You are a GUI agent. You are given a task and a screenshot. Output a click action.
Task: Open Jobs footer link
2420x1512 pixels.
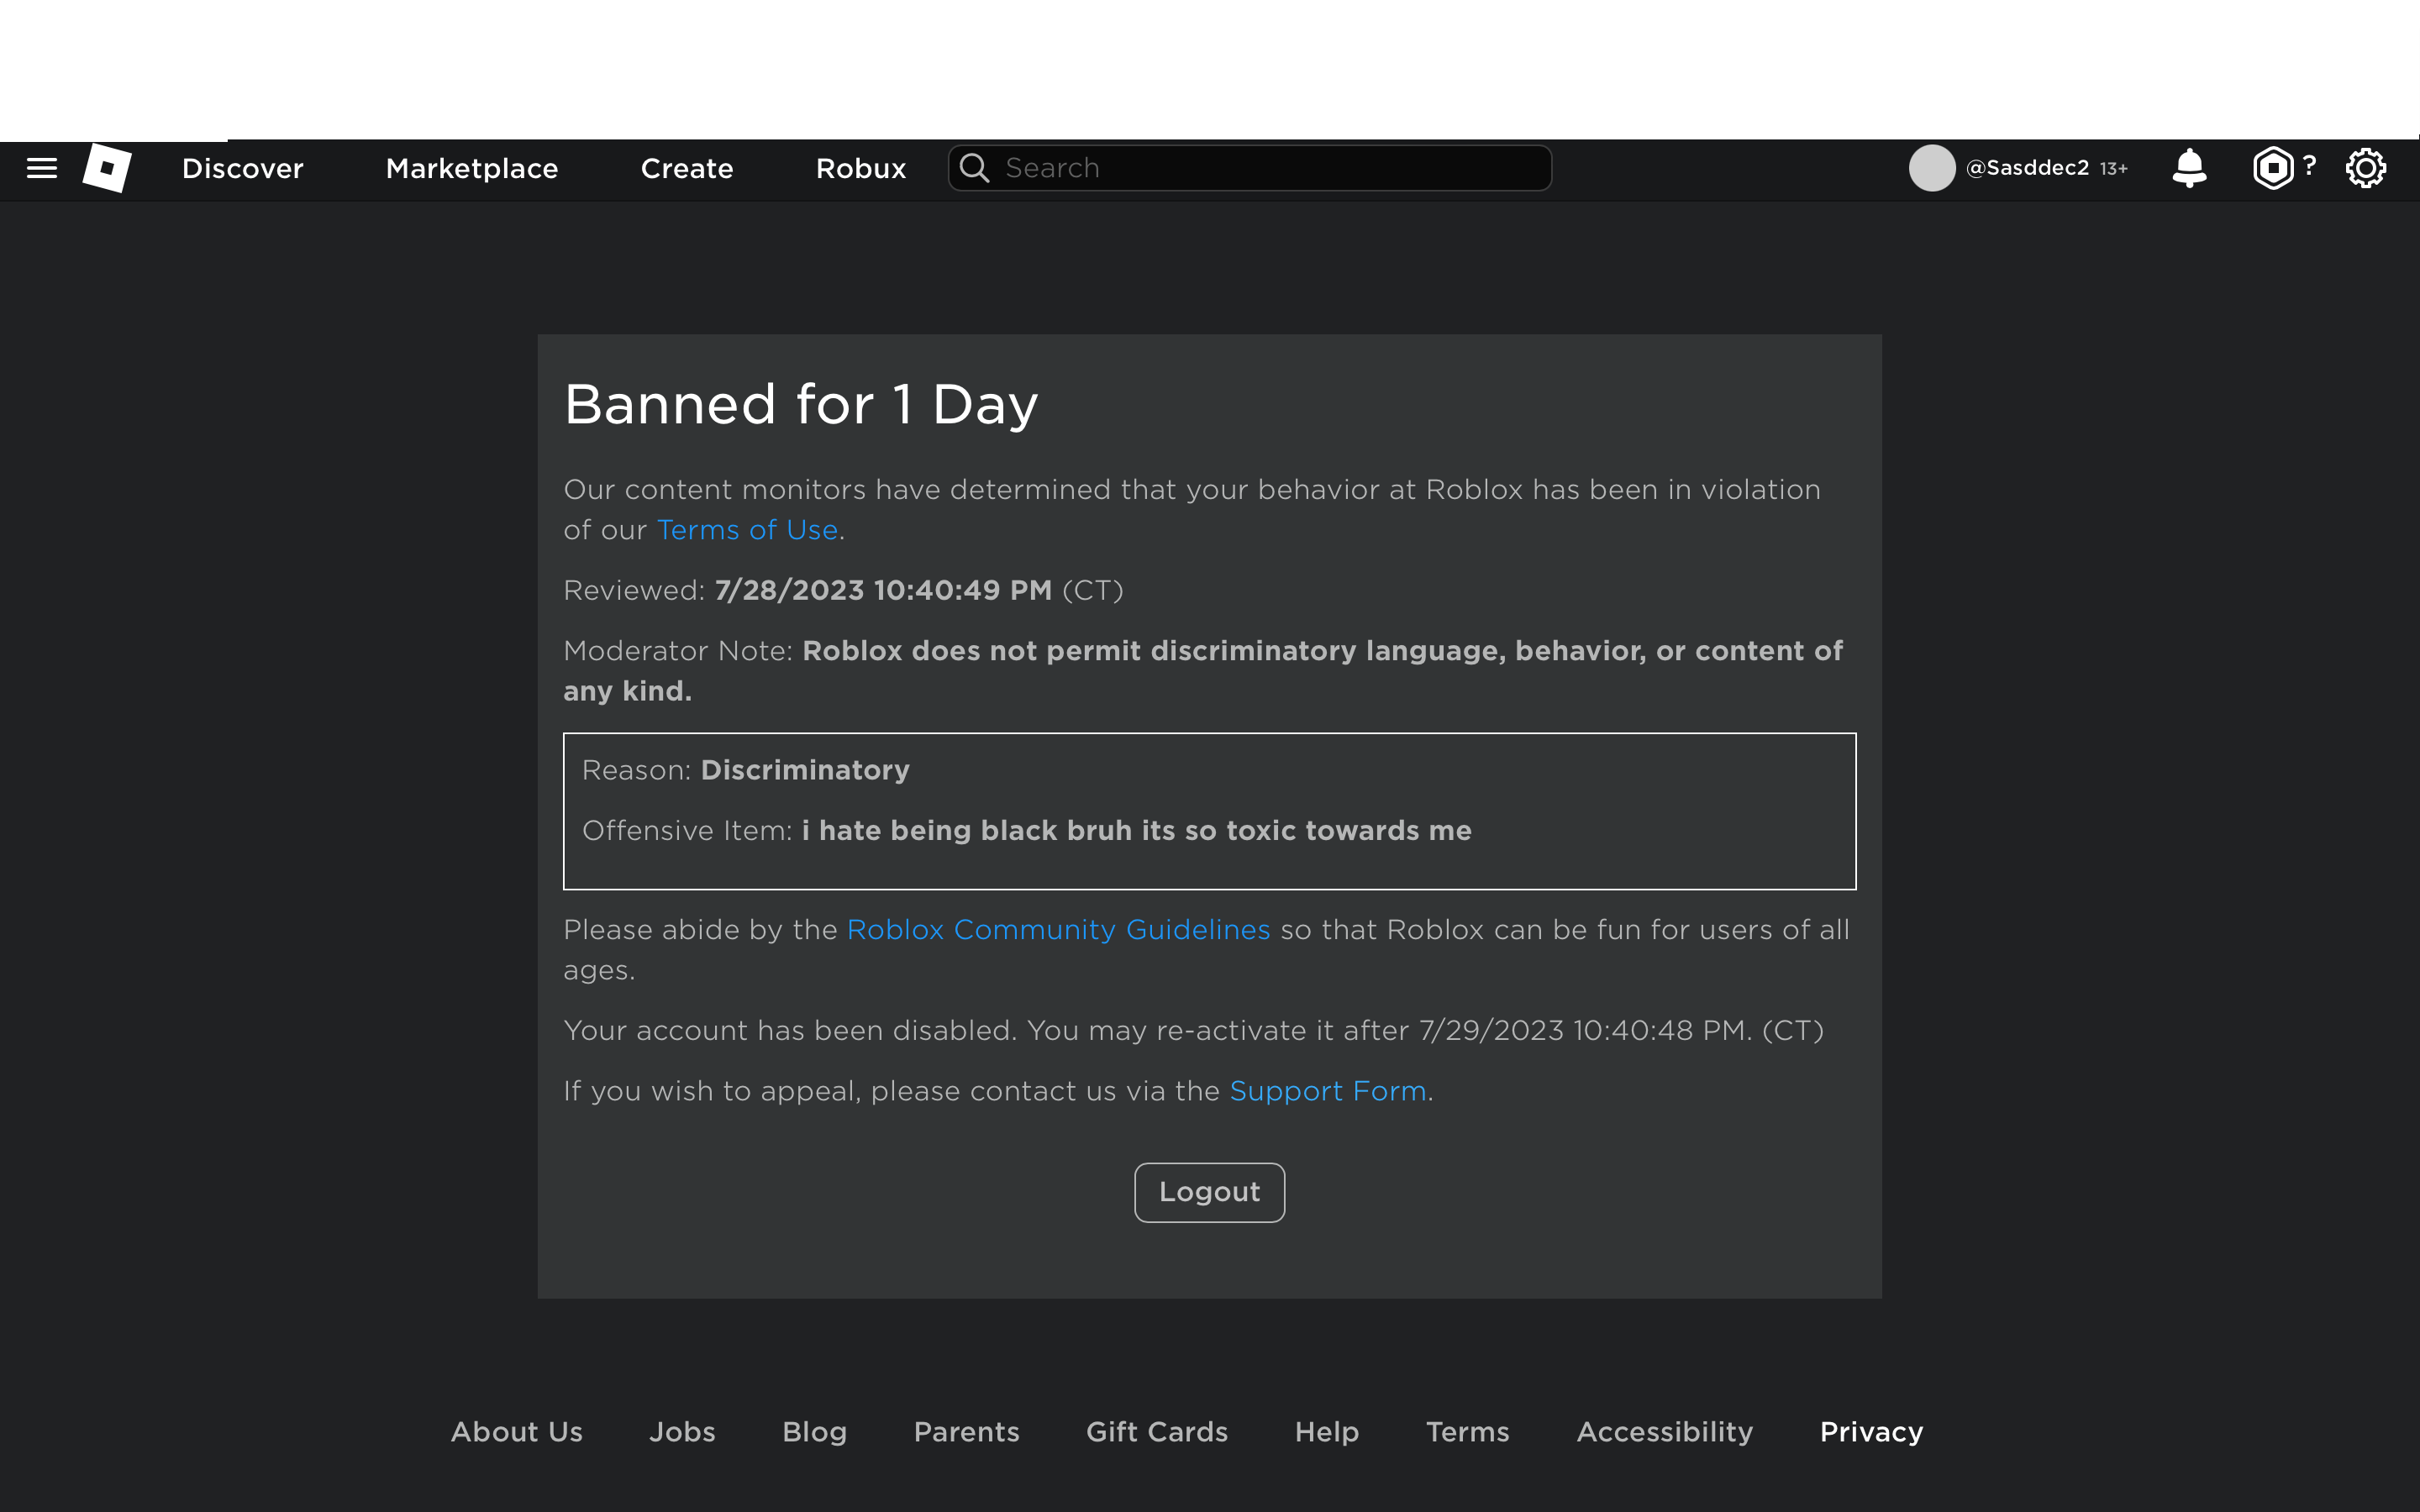click(682, 1432)
